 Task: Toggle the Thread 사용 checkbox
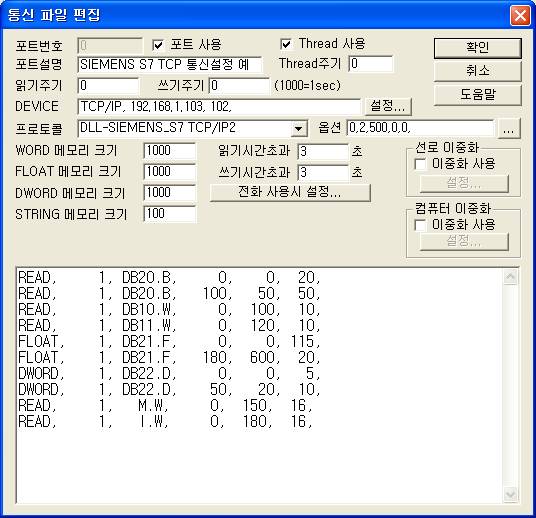click(286, 44)
